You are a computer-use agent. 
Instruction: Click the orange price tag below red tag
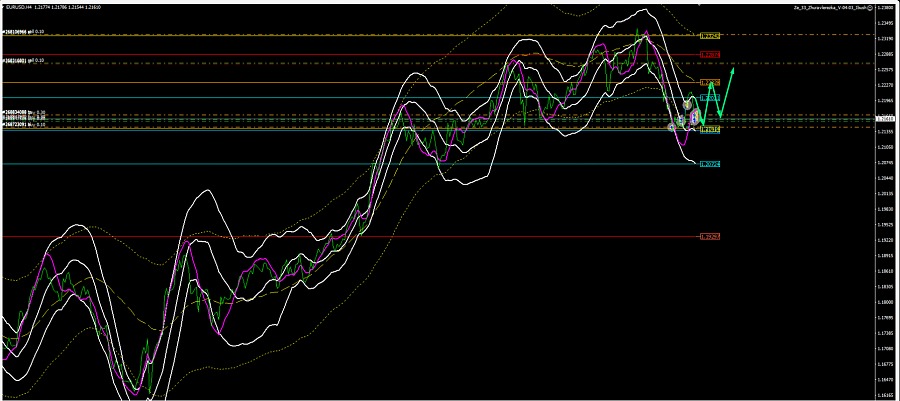710,82
